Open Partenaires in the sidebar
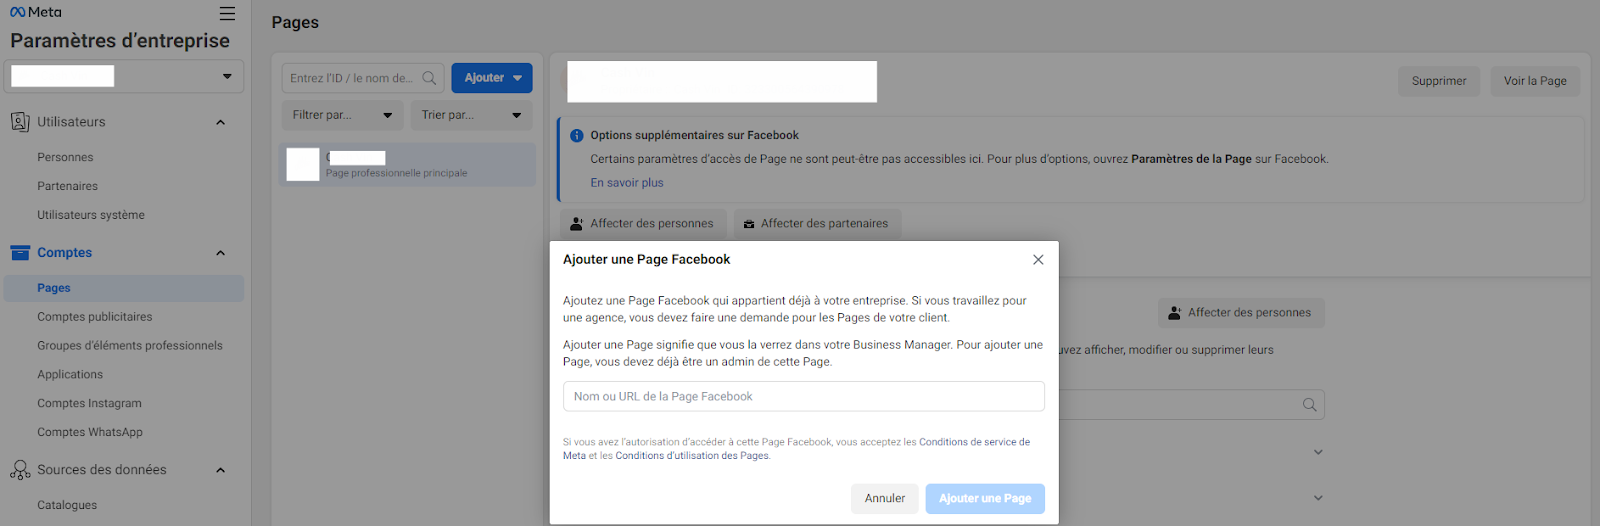 click(67, 186)
